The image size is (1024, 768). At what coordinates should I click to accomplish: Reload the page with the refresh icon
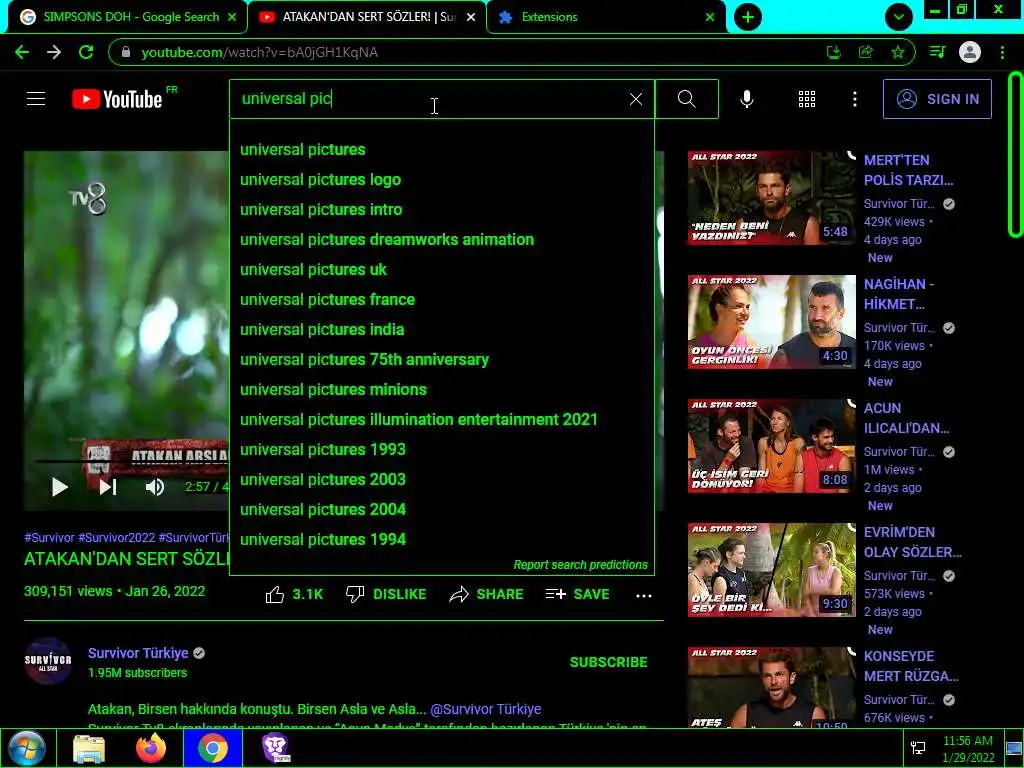86,52
